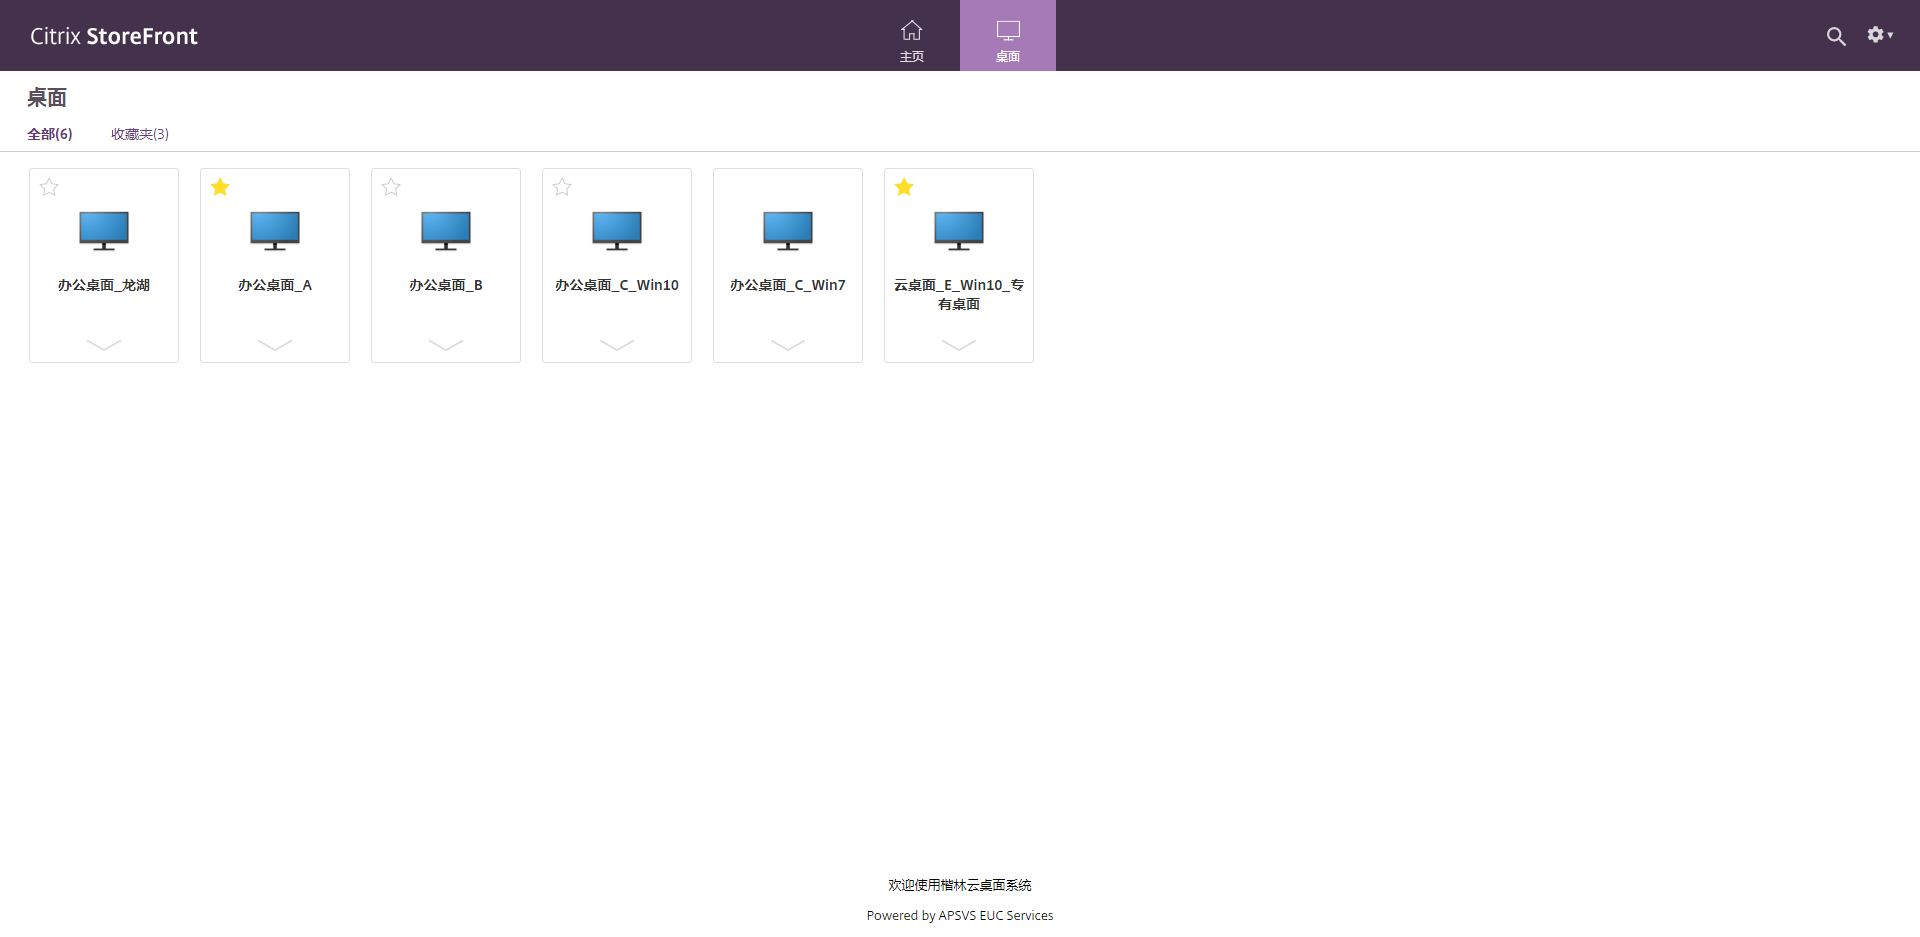Unfavorite 办公桌面_A by clicking its yellow star
Screen dimensions: 1920x937
(x=220, y=187)
